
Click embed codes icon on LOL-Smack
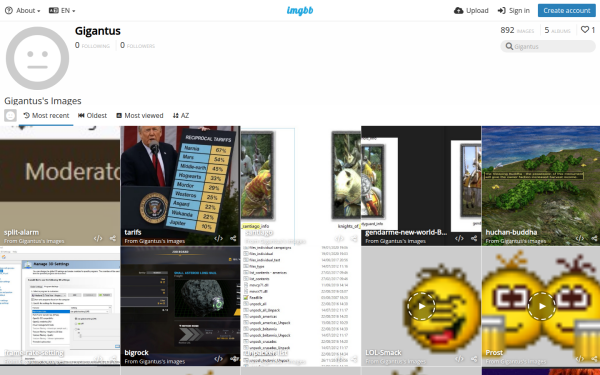459,359
